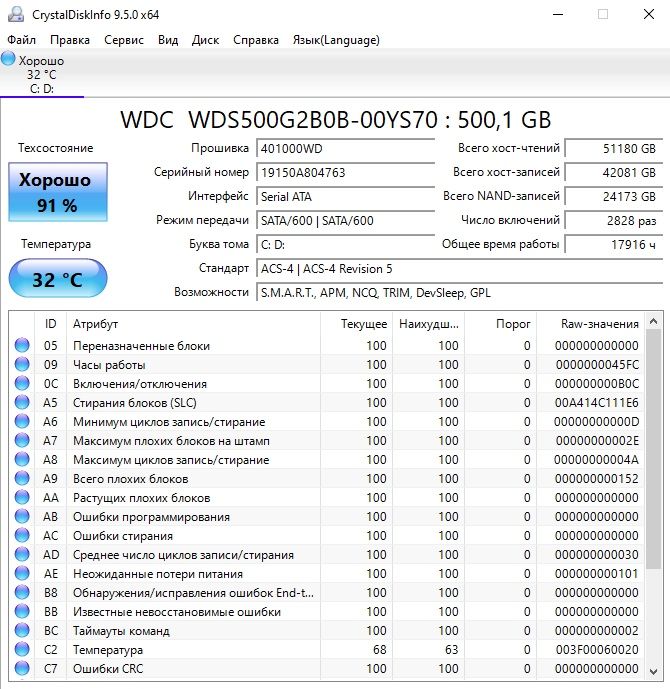The height and width of the screenshot is (689, 670).
Task: Click the status orb for attribute A6
Action: (x=22, y=421)
